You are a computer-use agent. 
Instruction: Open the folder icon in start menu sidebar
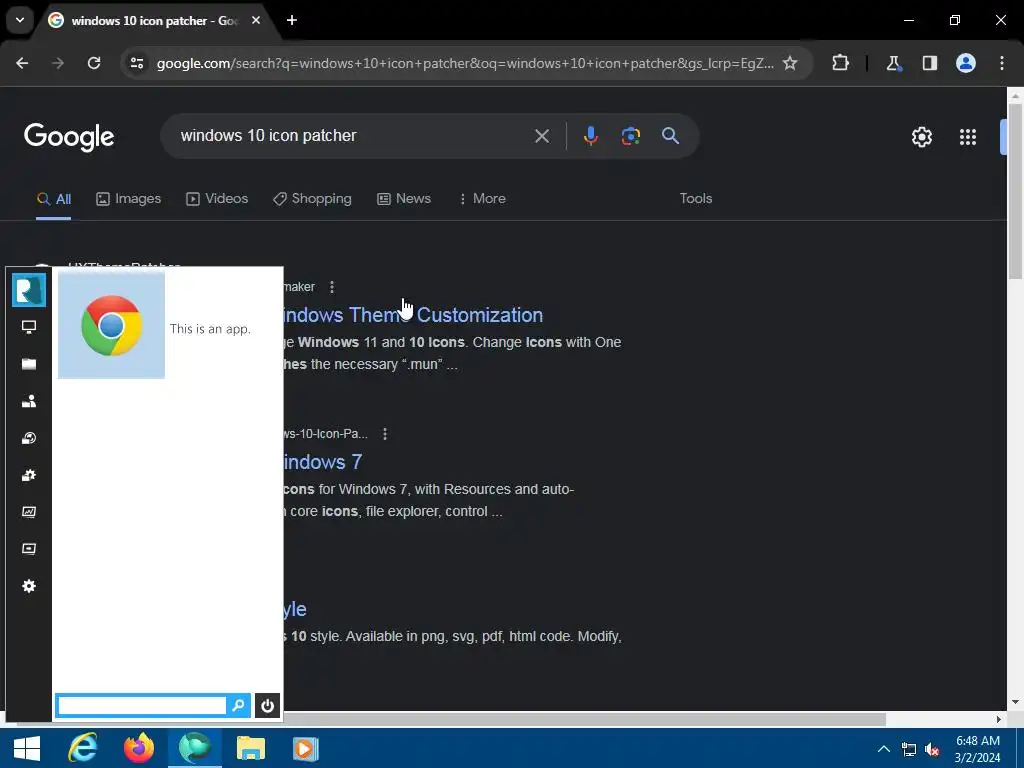coord(29,364)
